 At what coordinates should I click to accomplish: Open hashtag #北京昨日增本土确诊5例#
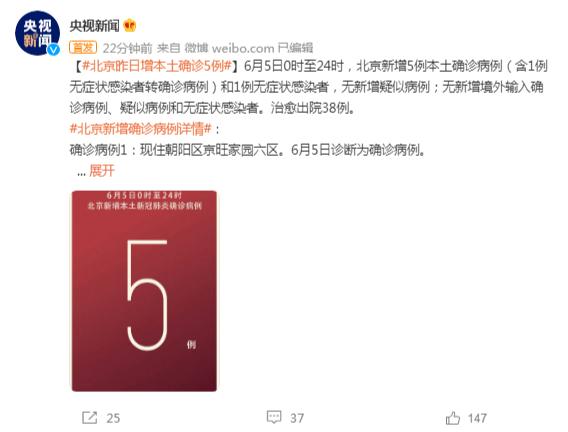click(x=157, y=66)
